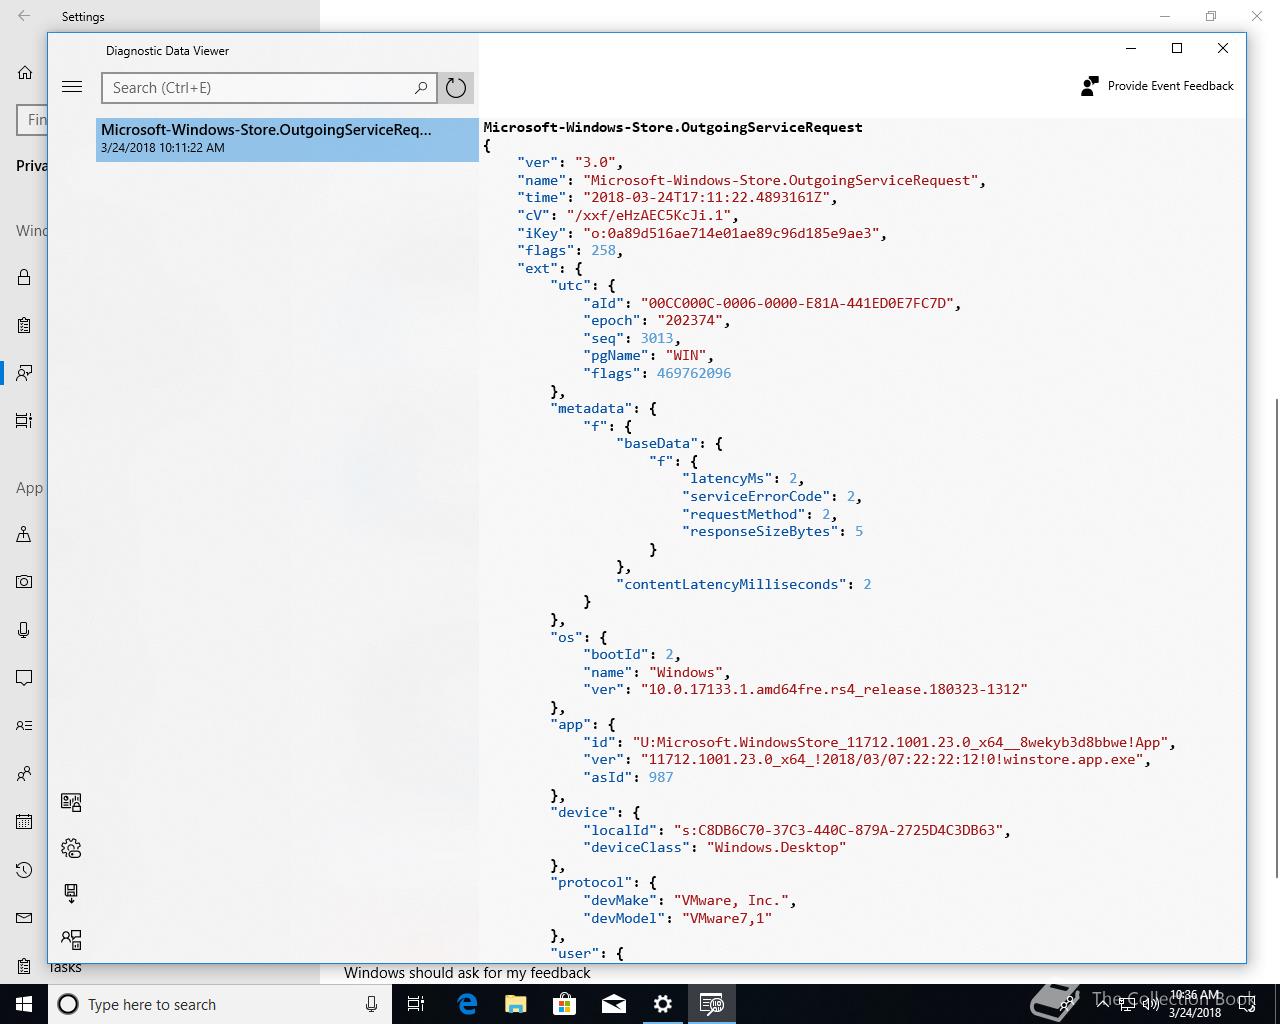Click the app "id" WindowsStore line
The height and width of the screenshot is (1024, 1280).
pos(880,742)
